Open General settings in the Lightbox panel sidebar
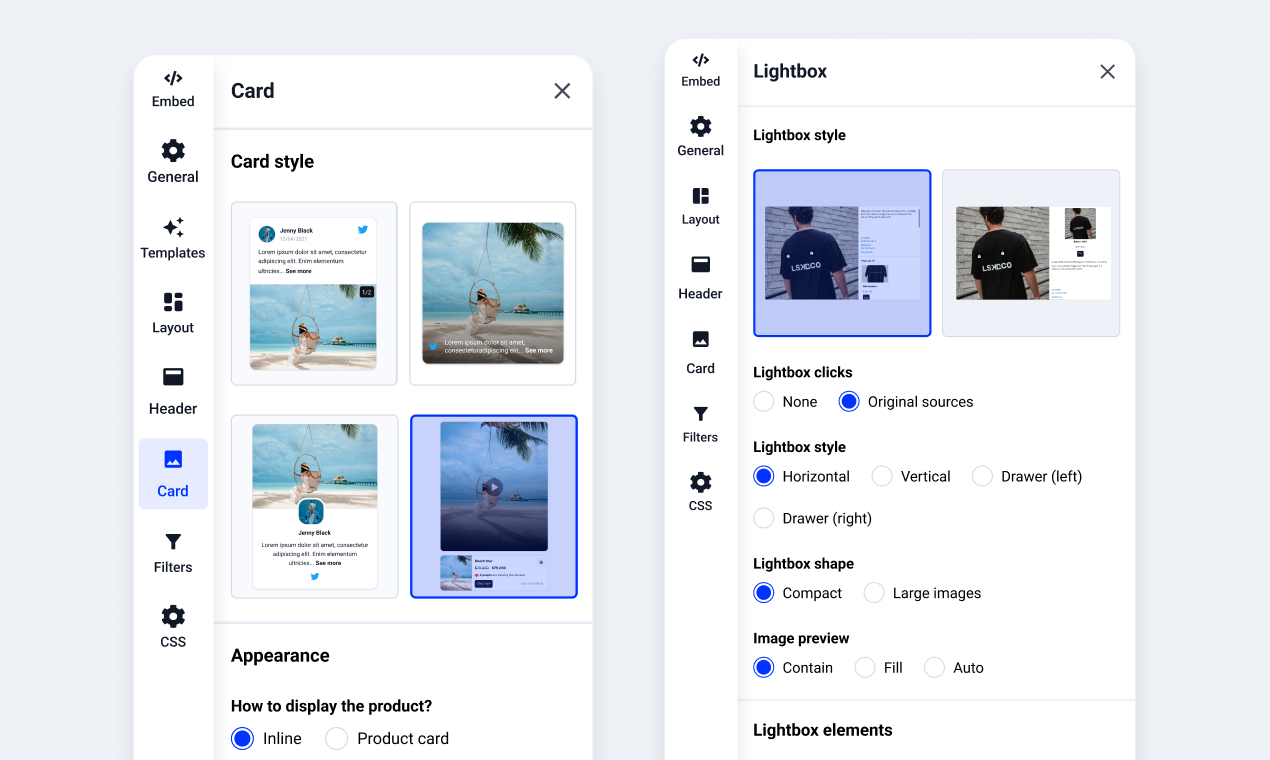The image size is (1270, 760). pyautogui.click(x=700, y=136)
